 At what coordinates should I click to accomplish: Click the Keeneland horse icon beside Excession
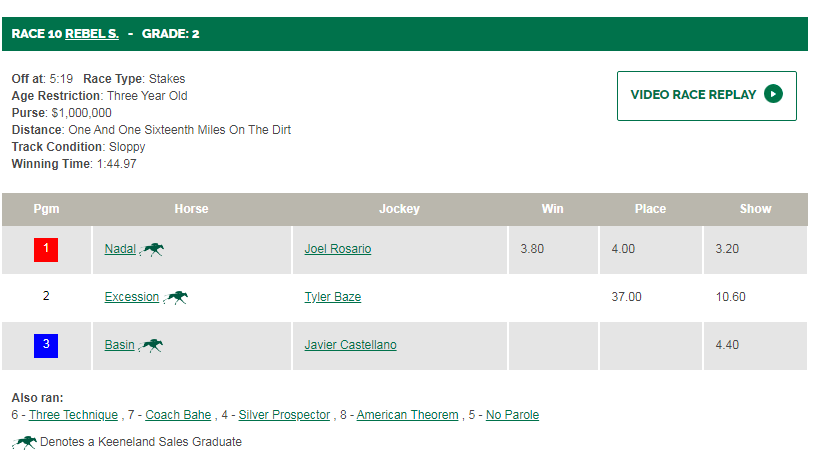click(x=175, y=297)
